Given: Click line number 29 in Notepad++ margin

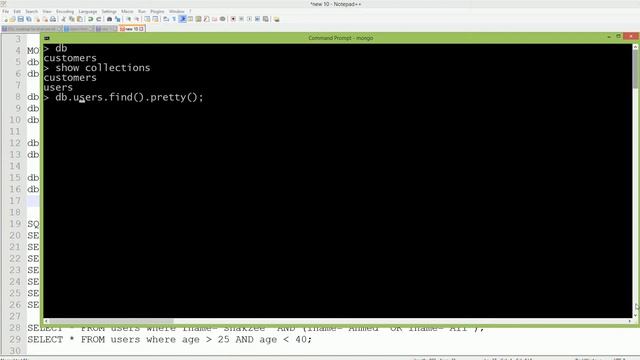Looking at the screenshot, I should (x=15, y=340).
